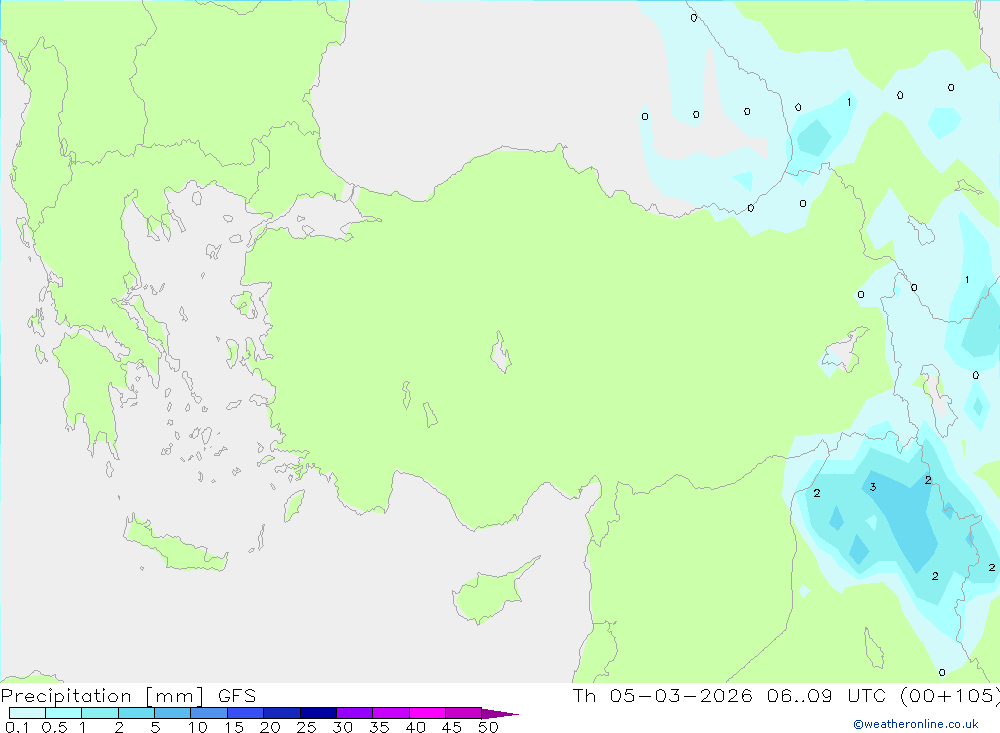
Task: Pick the 40–45 mm magenta legend swatch
Action: point(427,713)
